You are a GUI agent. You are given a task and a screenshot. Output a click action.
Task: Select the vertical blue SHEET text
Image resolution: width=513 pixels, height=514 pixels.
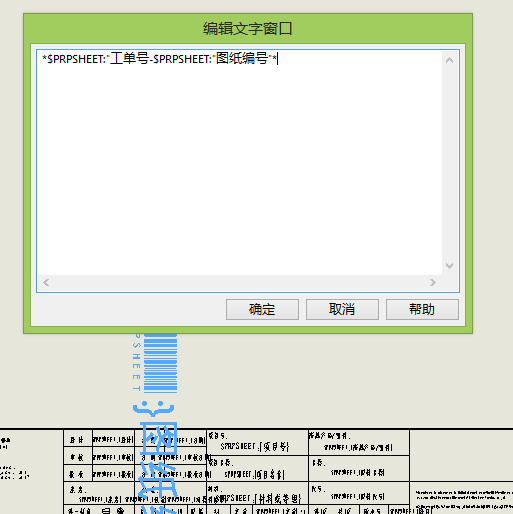(137, 362)
